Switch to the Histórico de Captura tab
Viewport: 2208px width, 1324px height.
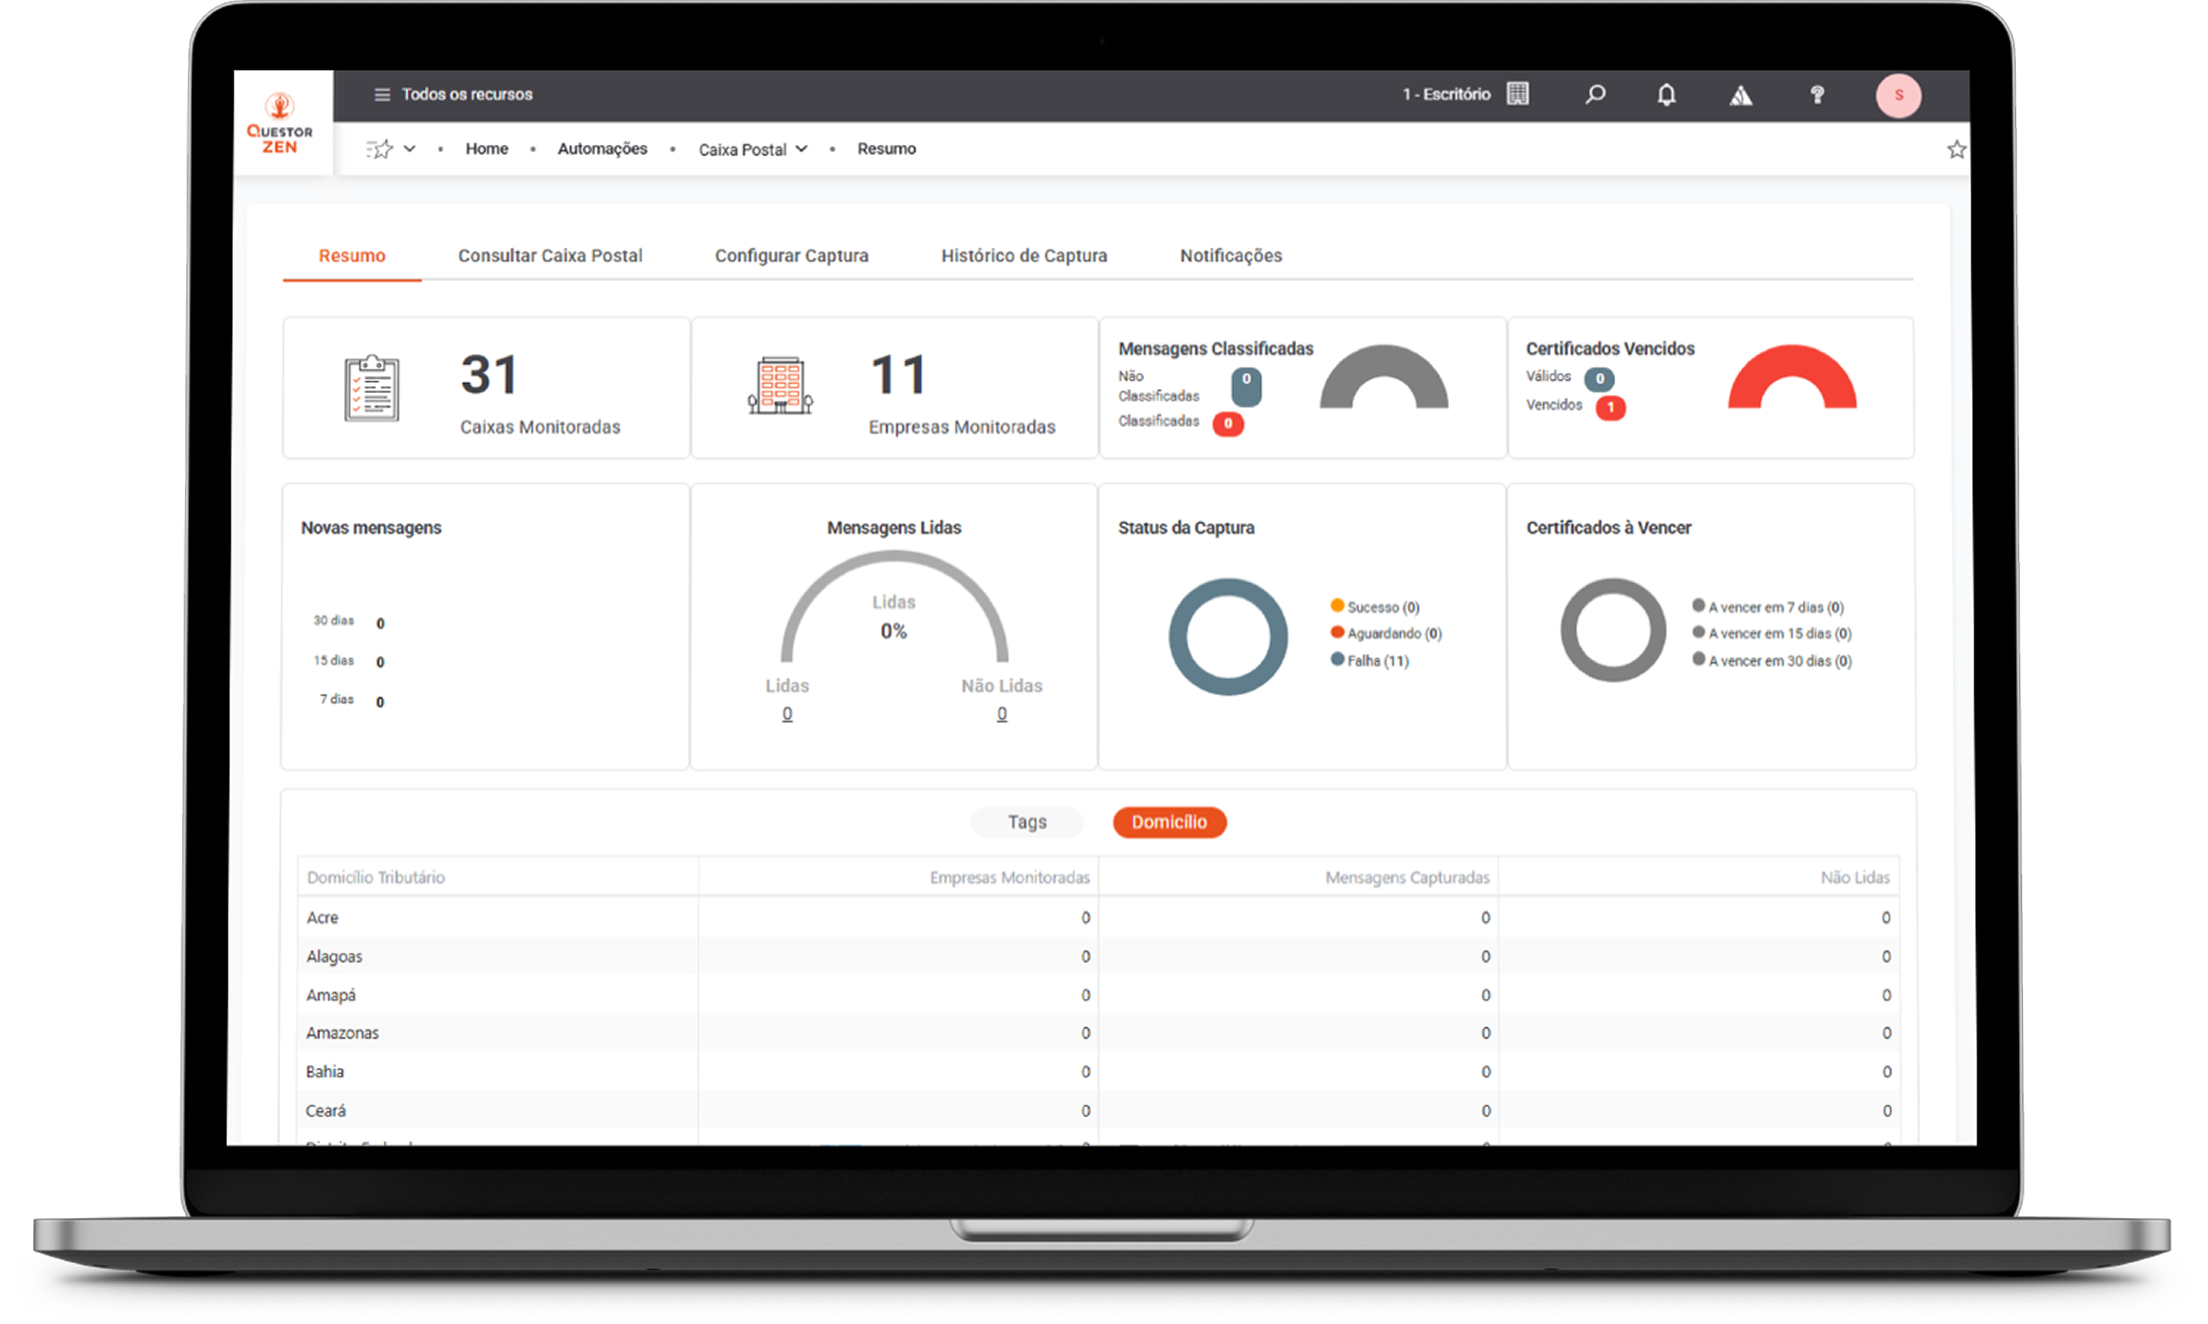point(1024,256)
